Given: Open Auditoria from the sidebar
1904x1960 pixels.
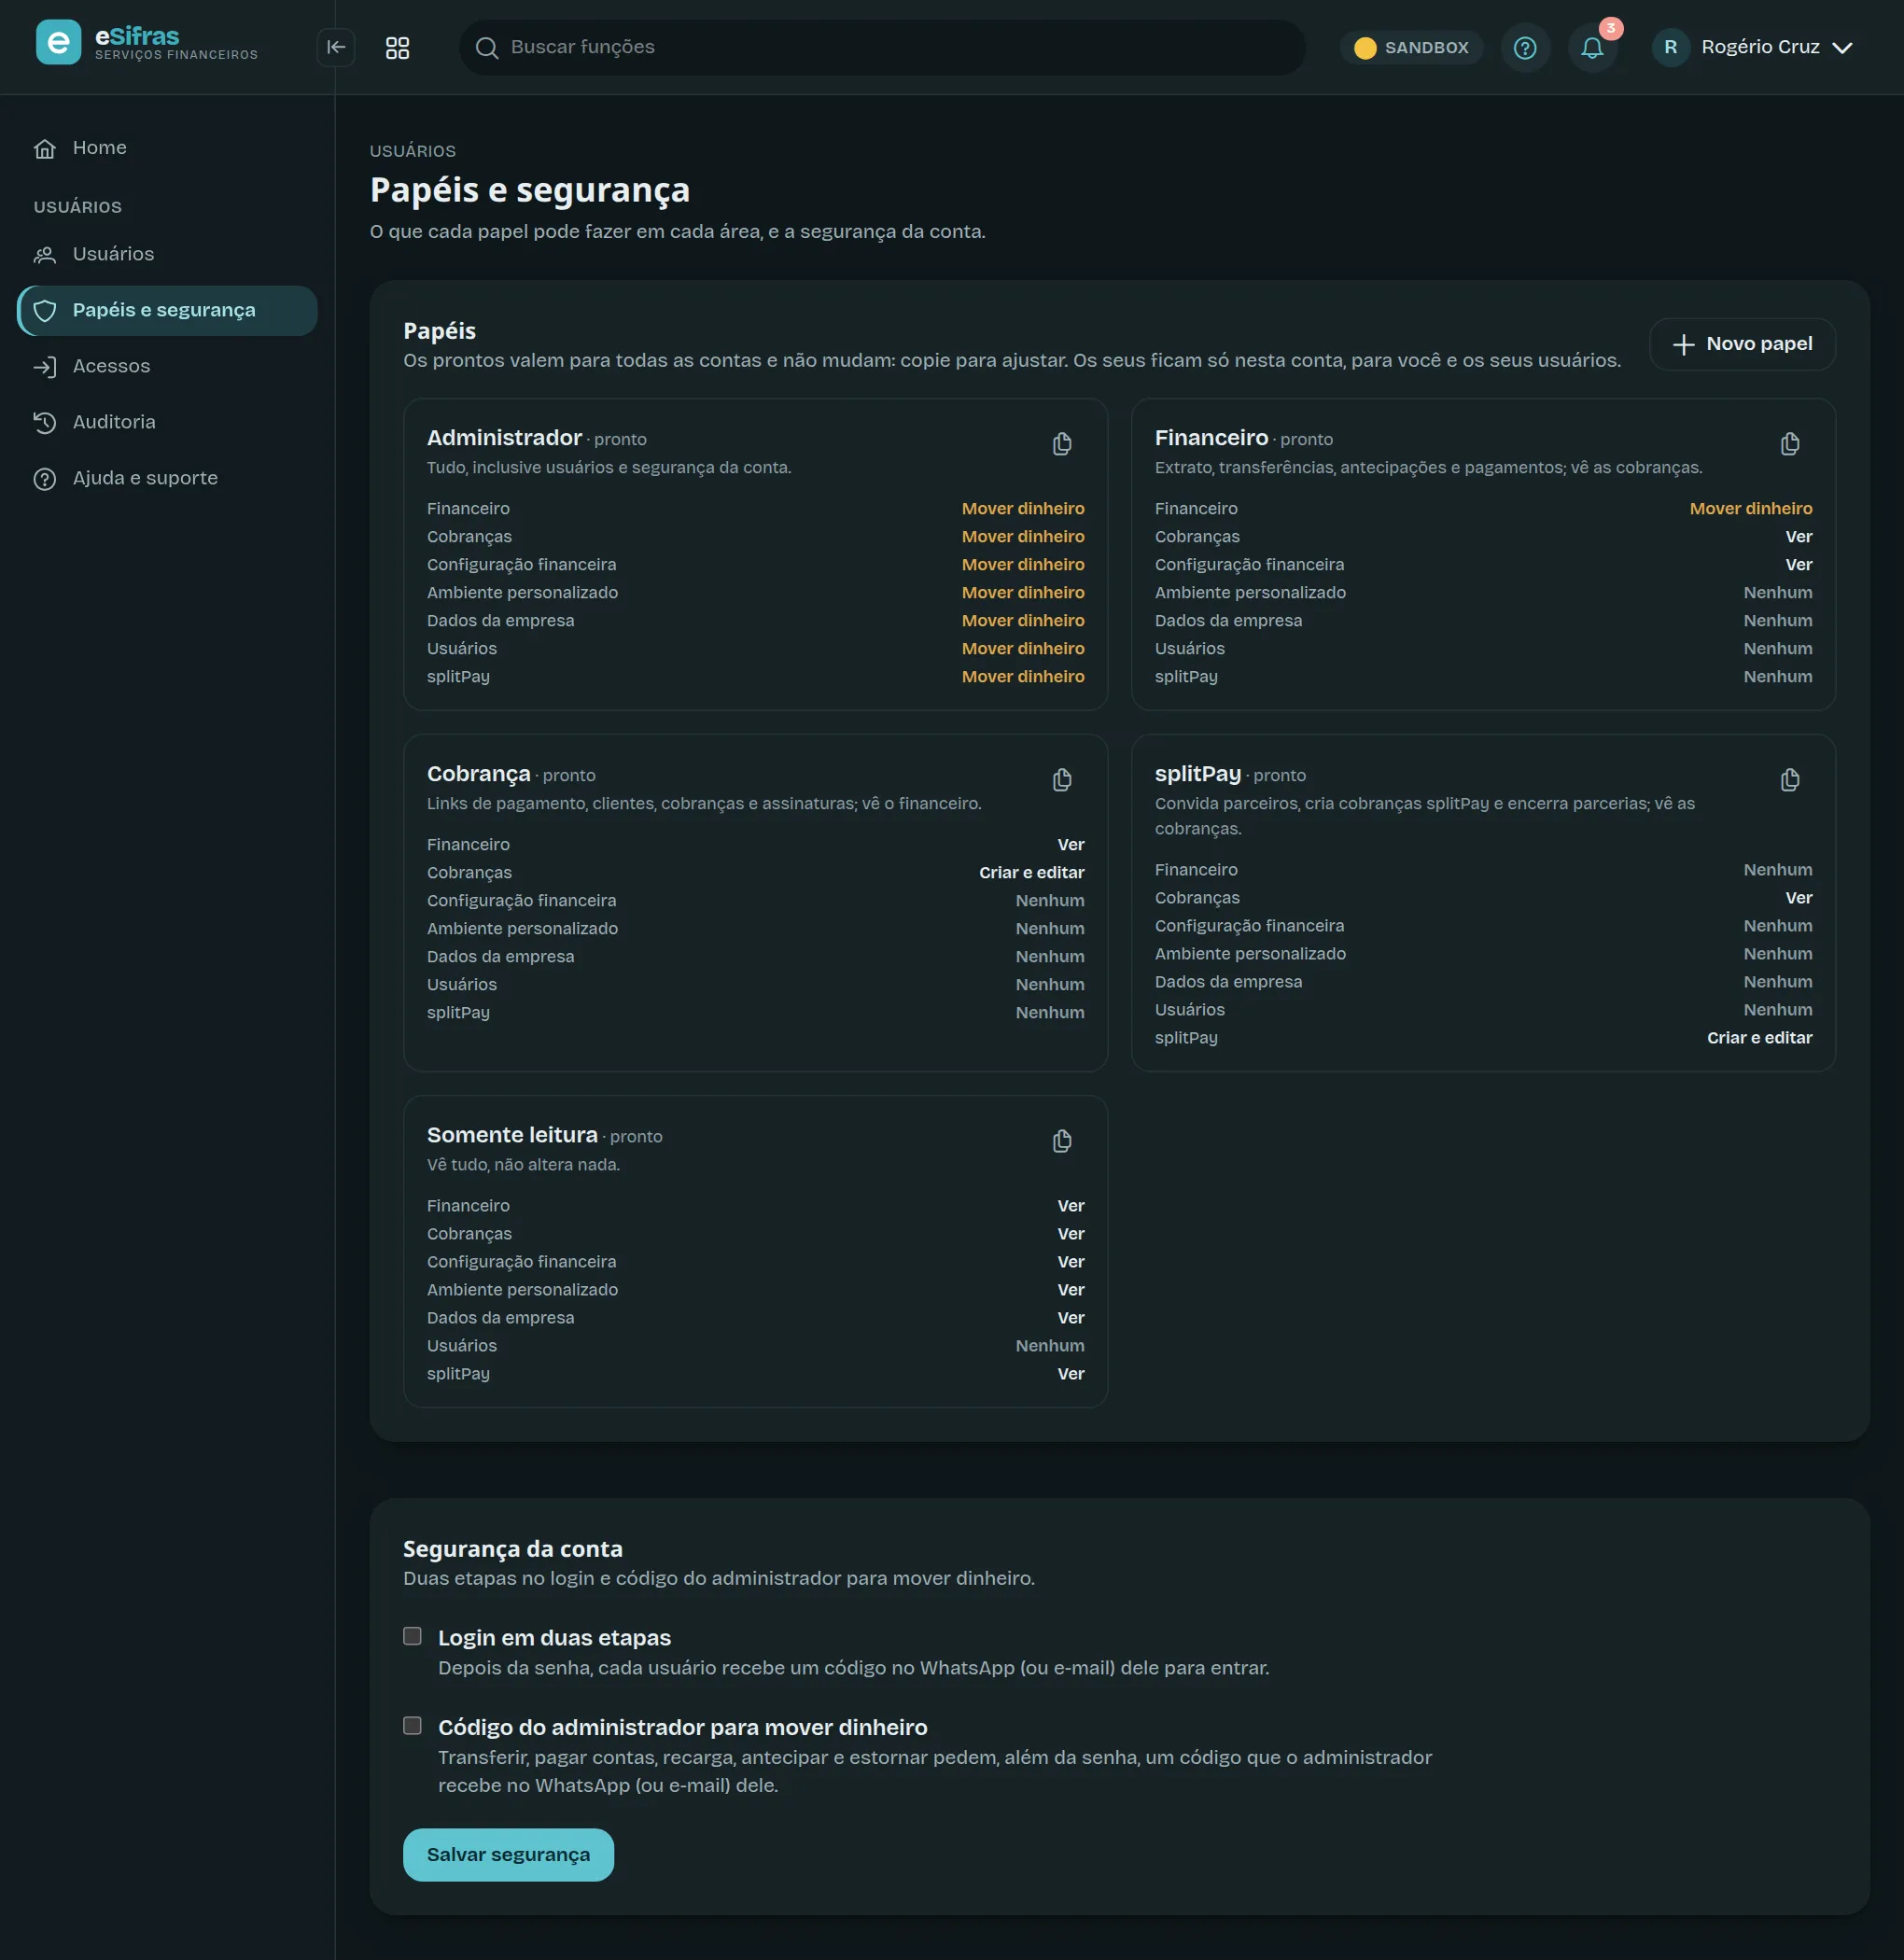Looking at the screenshot, I should [168, 422].
